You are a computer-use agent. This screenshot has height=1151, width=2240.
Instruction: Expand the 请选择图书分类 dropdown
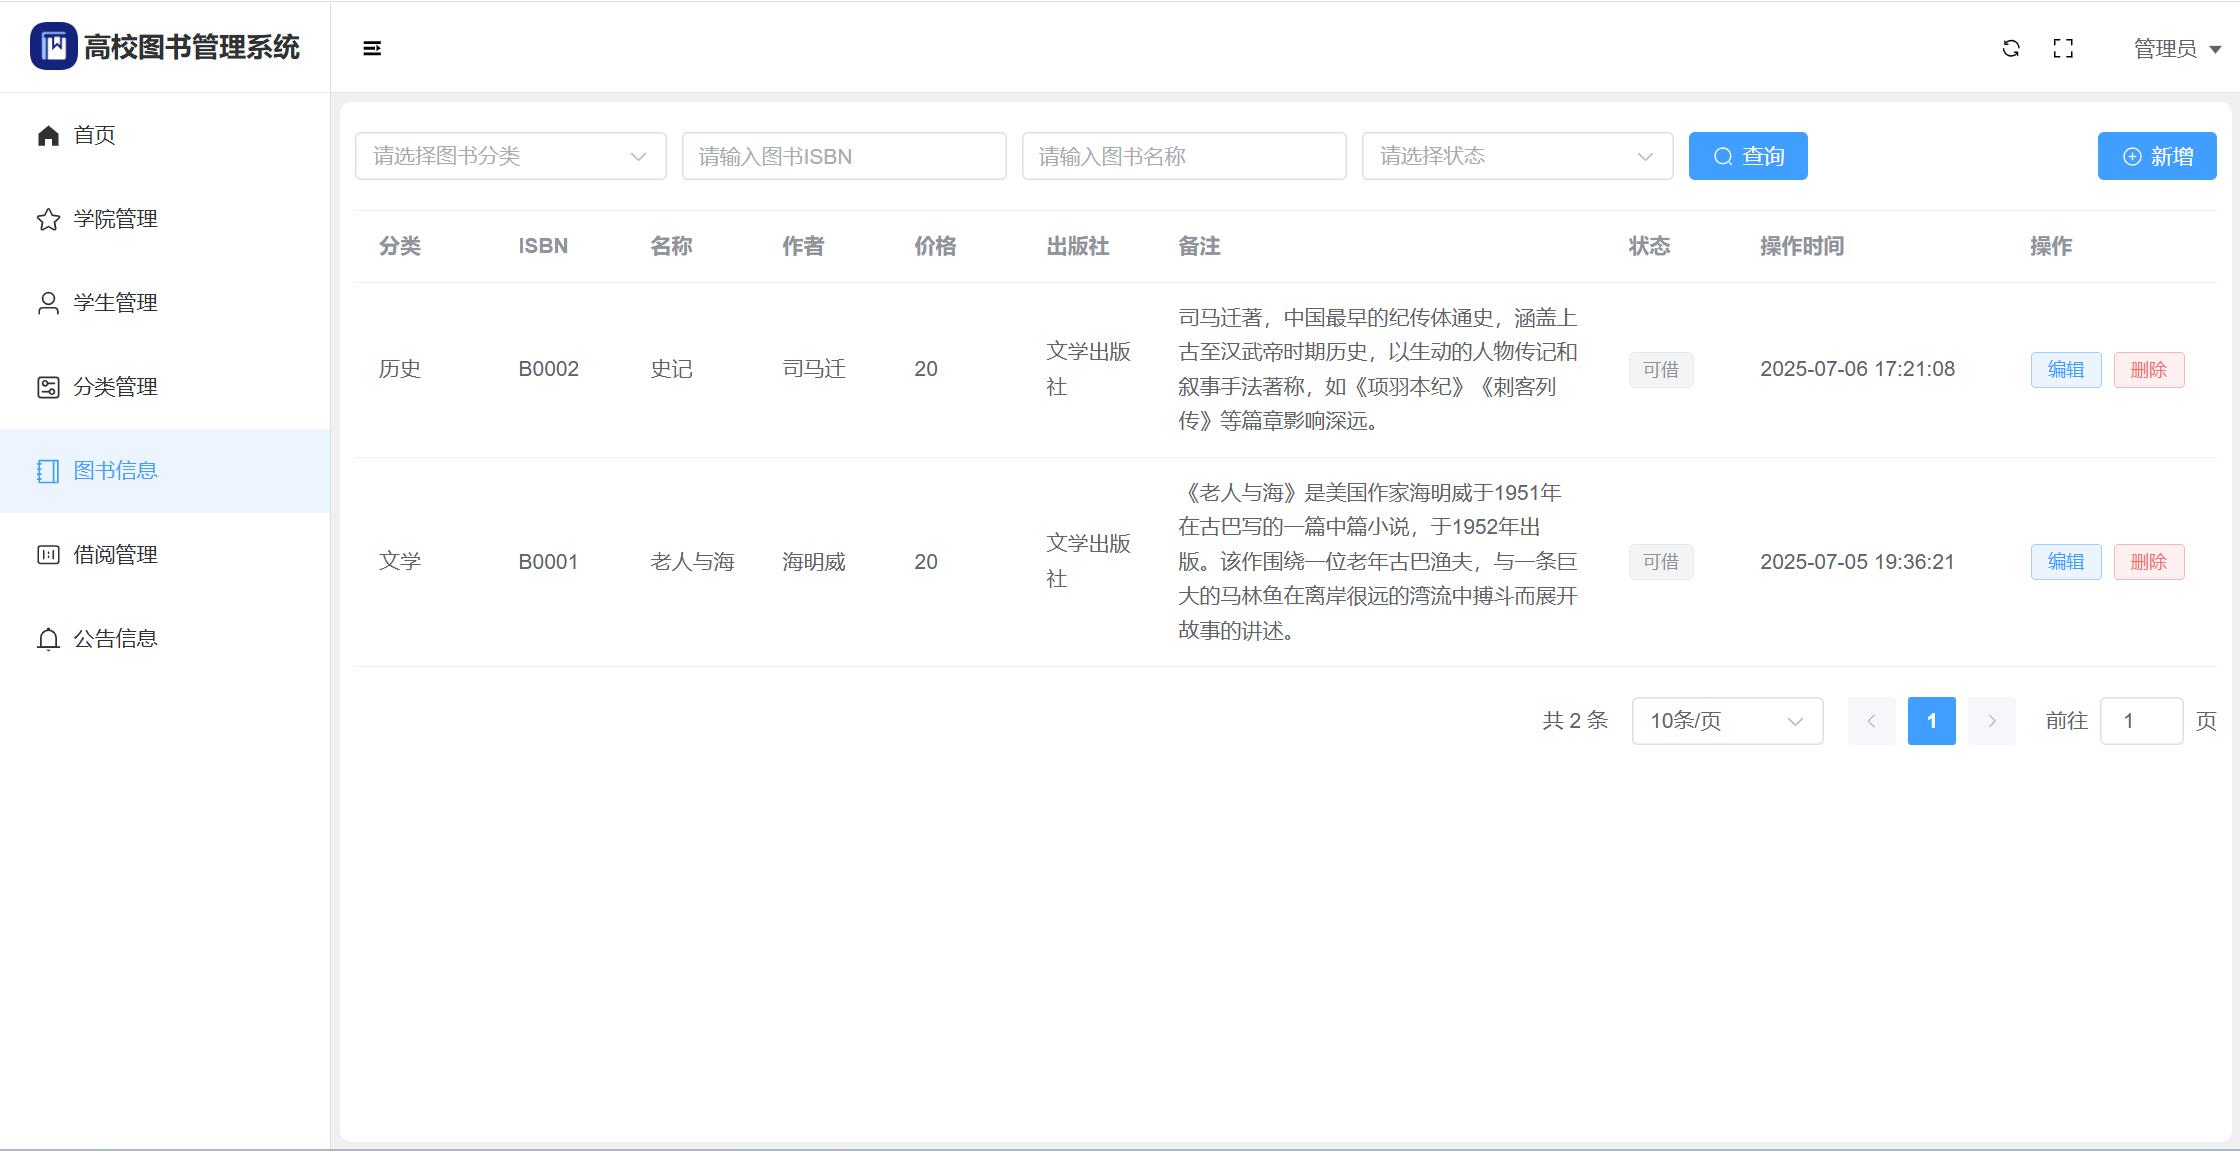510,156
